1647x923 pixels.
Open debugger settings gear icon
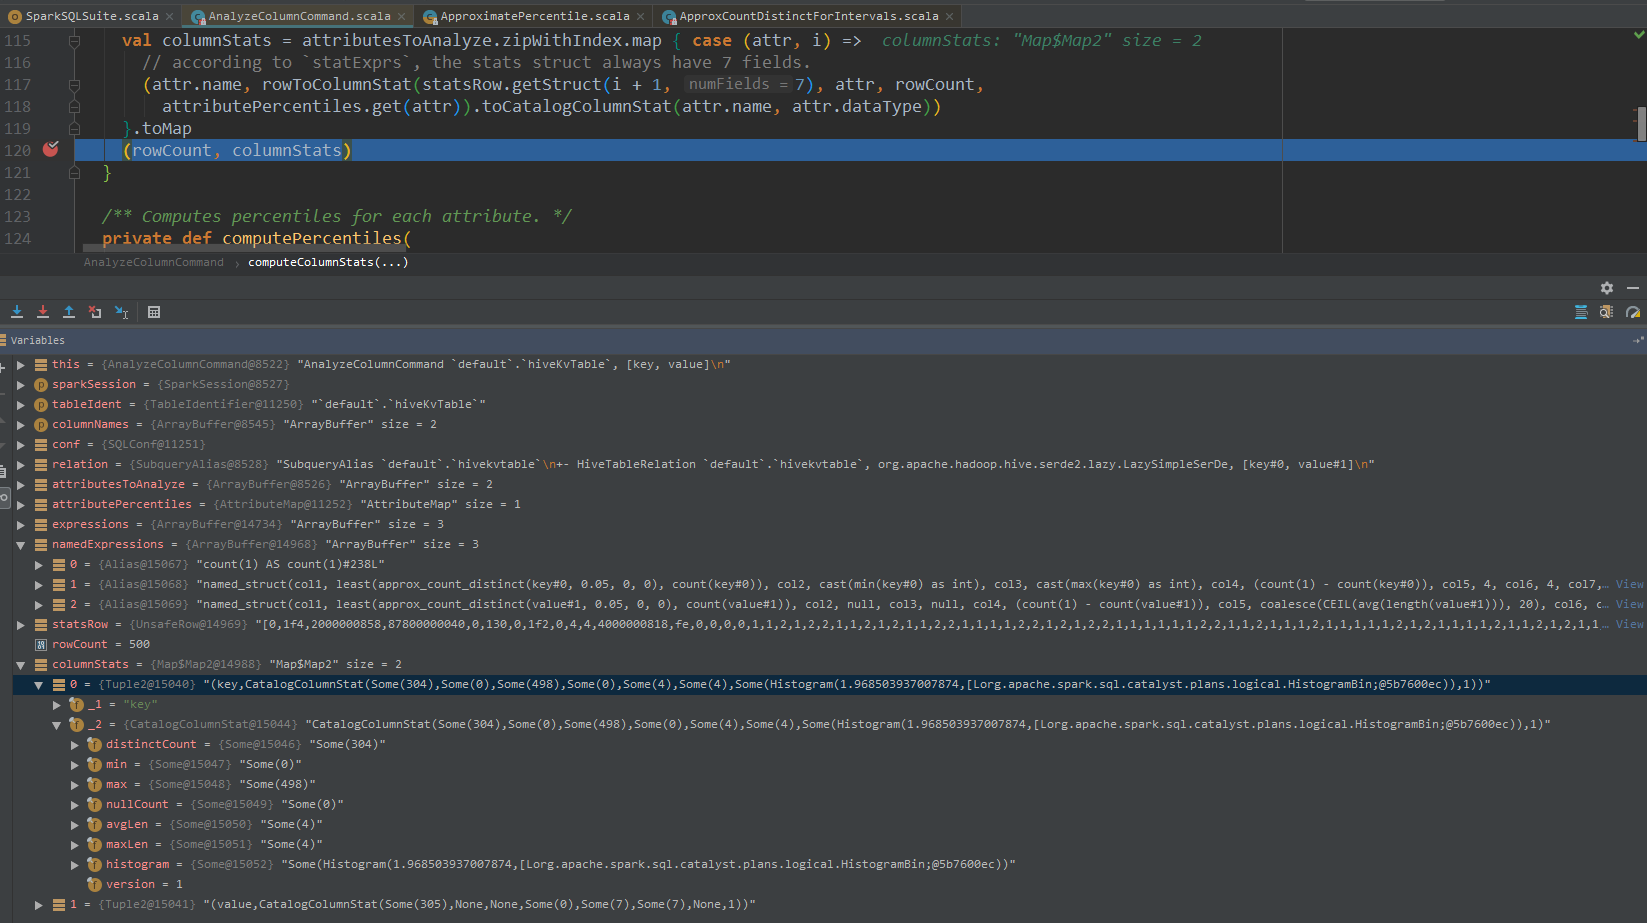[1607, 288]
